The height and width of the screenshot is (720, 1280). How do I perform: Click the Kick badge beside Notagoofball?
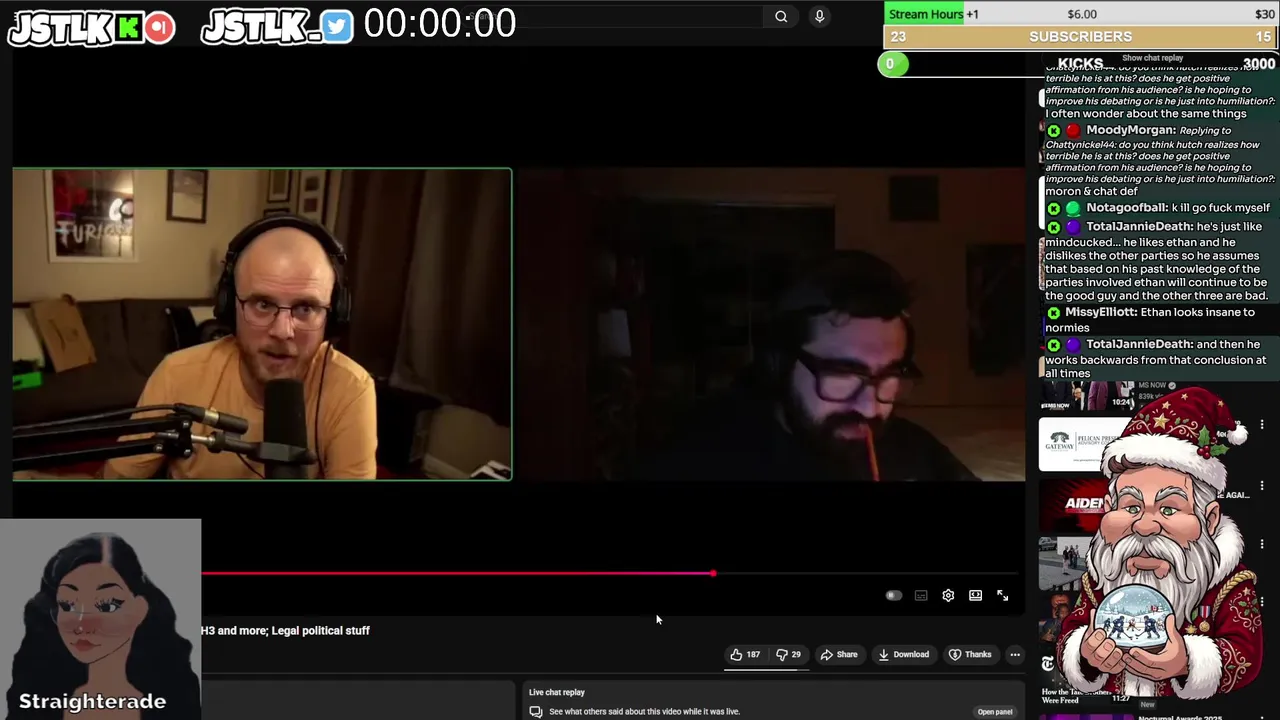click(1053, 209)
